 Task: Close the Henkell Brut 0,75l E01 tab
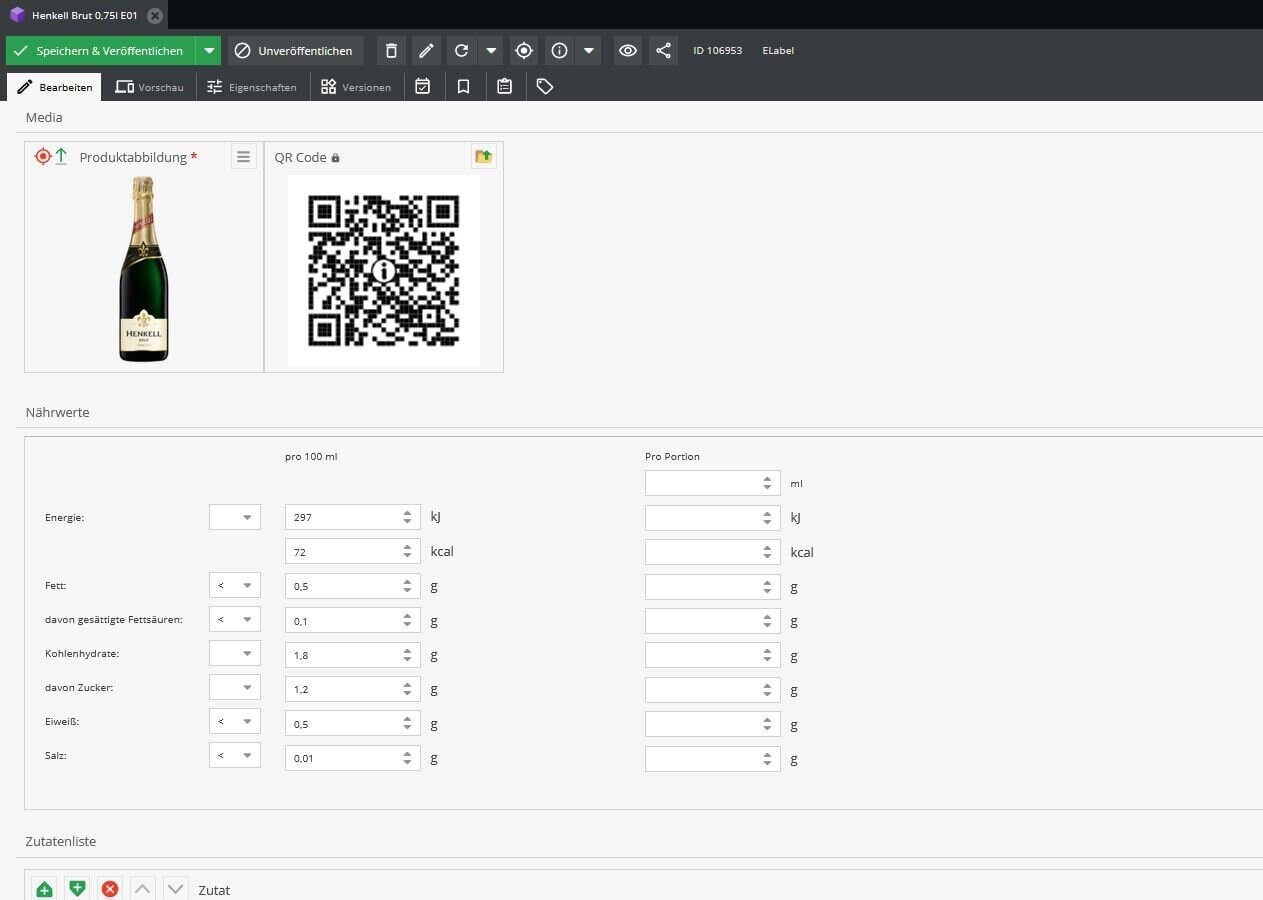pyautogui.click(x=155, y=15)
